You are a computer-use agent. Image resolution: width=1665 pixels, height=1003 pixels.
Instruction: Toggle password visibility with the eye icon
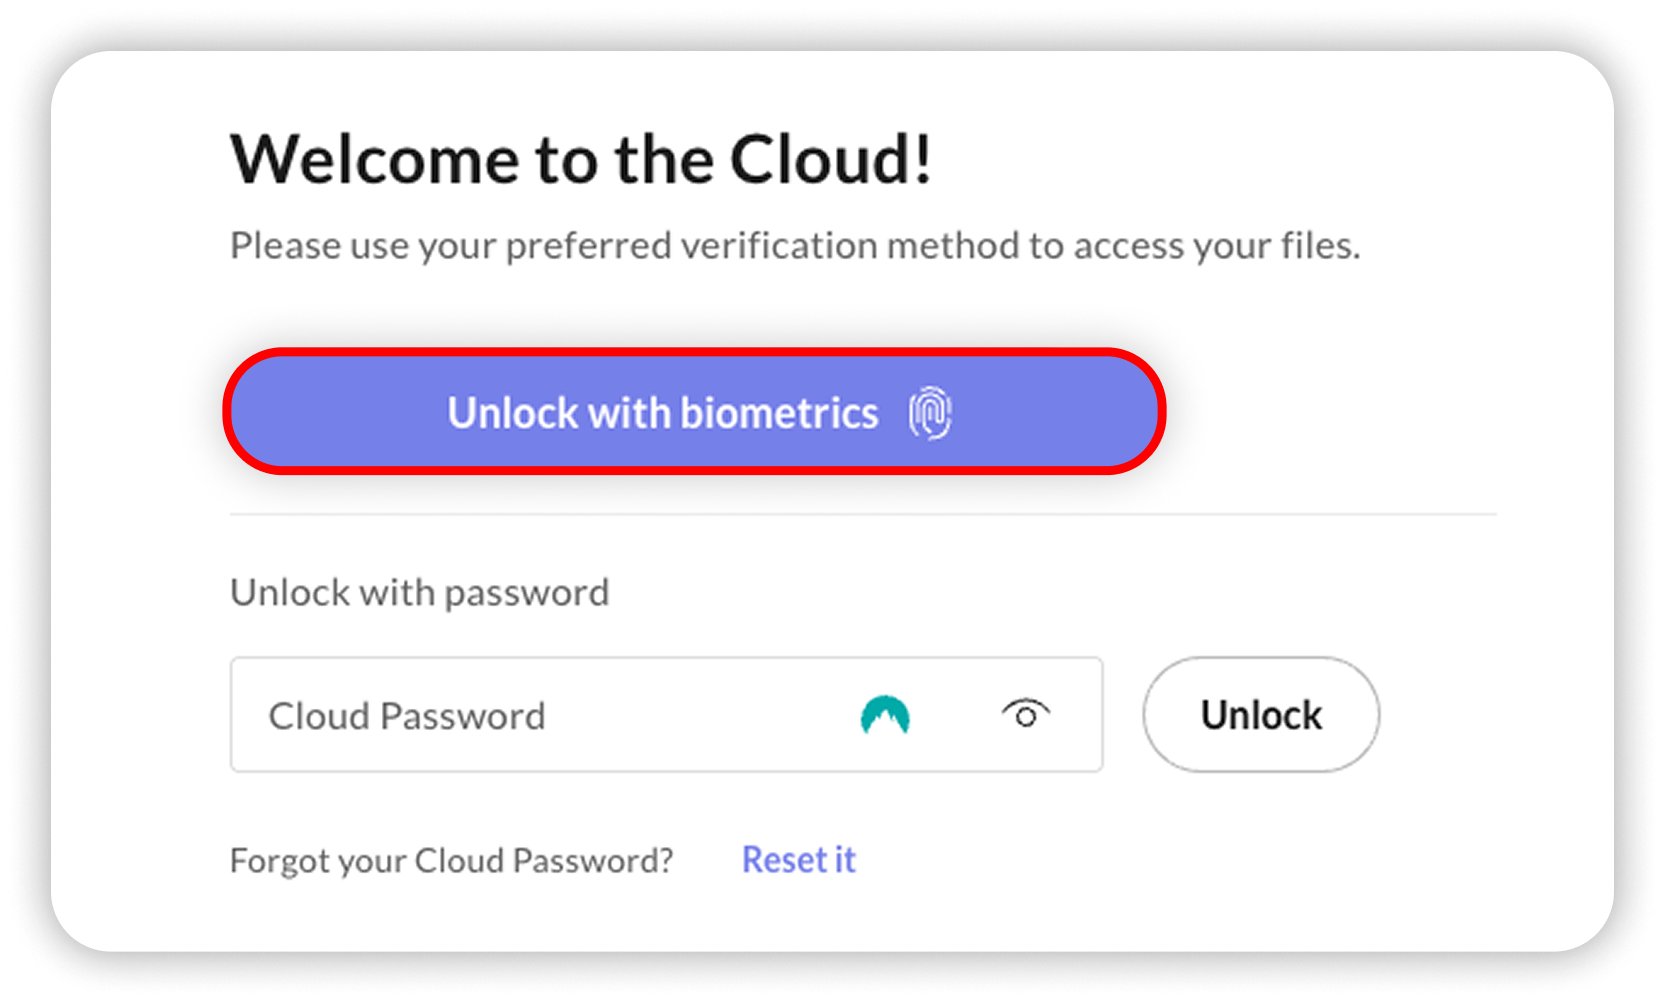pos(1025,714)
